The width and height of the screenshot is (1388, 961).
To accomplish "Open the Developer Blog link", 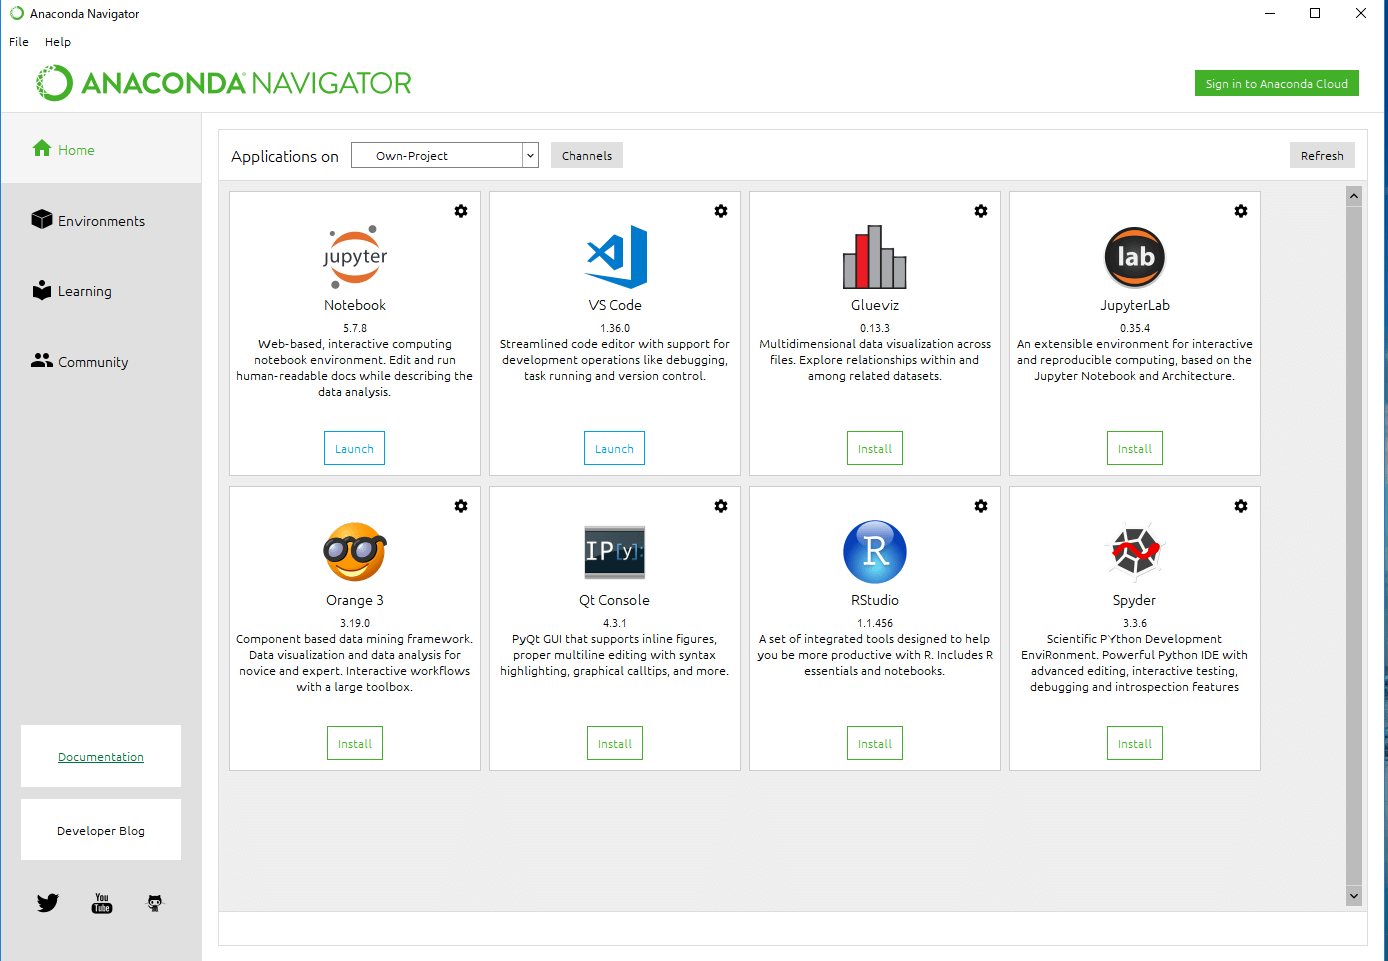I will click(x=101, y=830).
